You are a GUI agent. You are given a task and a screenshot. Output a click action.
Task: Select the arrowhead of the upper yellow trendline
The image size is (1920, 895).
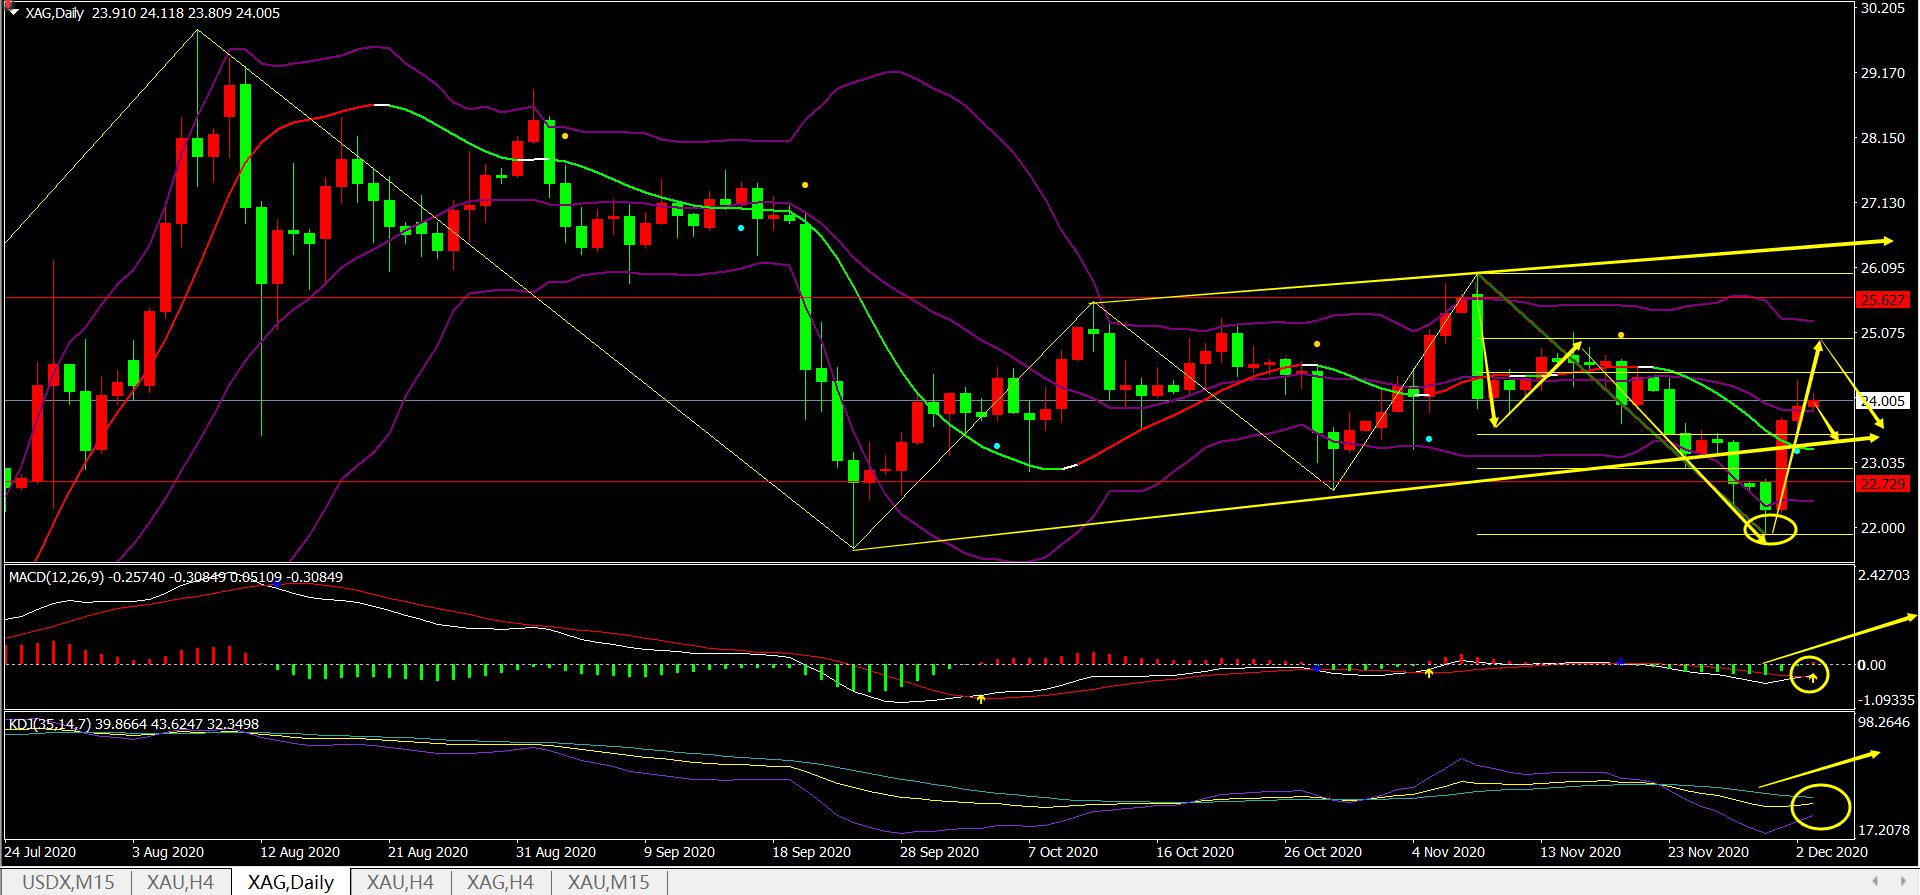click(x=1886, y=241)
